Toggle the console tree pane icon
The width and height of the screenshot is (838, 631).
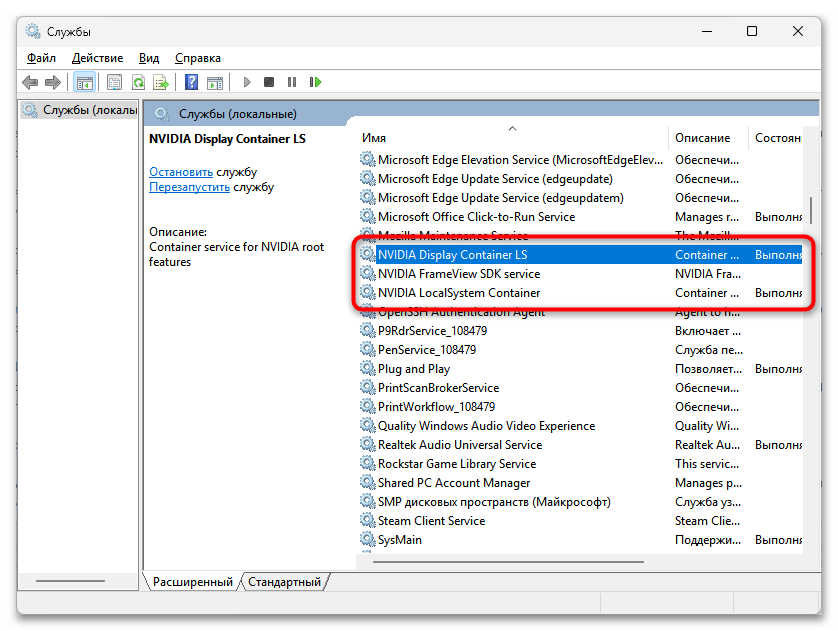click(84, 82)
